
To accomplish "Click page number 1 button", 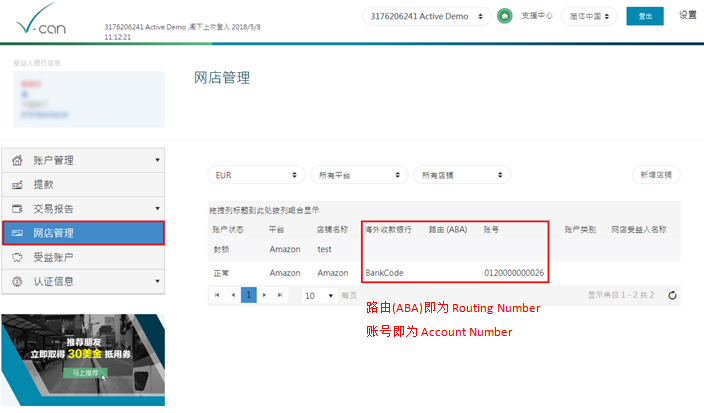I will [249, 295].
